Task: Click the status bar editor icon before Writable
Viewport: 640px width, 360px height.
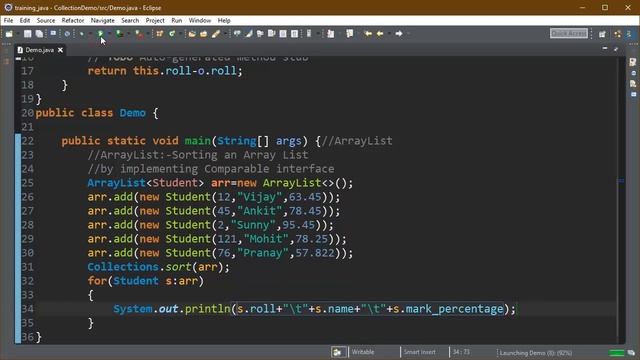Action: click(338, 352)
